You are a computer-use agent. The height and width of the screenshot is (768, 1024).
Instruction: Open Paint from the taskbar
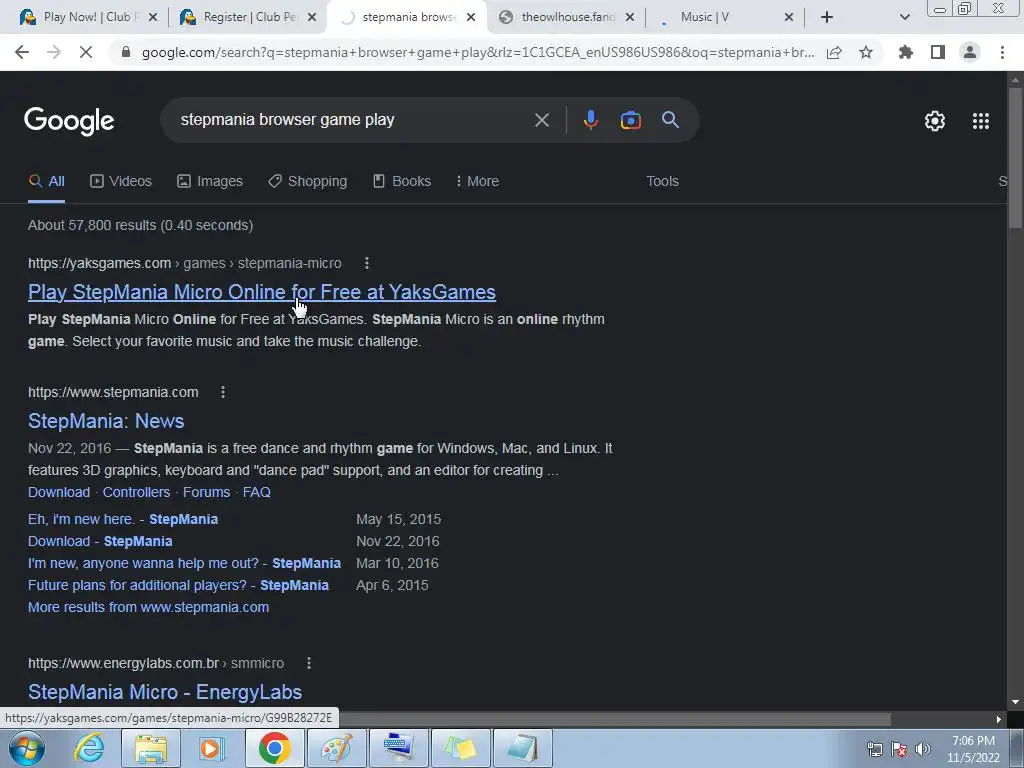pos(337,748)
